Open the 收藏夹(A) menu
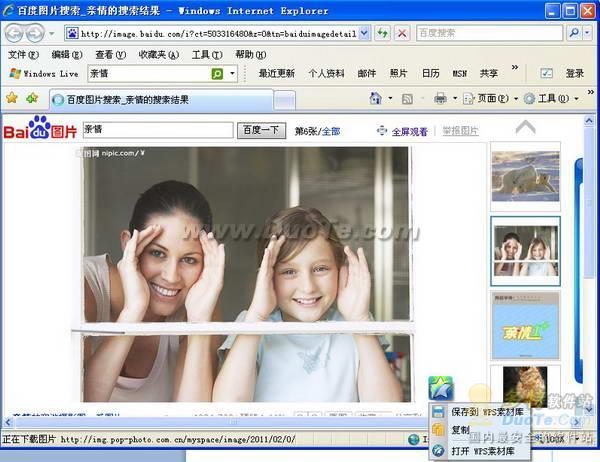Viewport: 600px width, 462px height. [x=159, y=55]
